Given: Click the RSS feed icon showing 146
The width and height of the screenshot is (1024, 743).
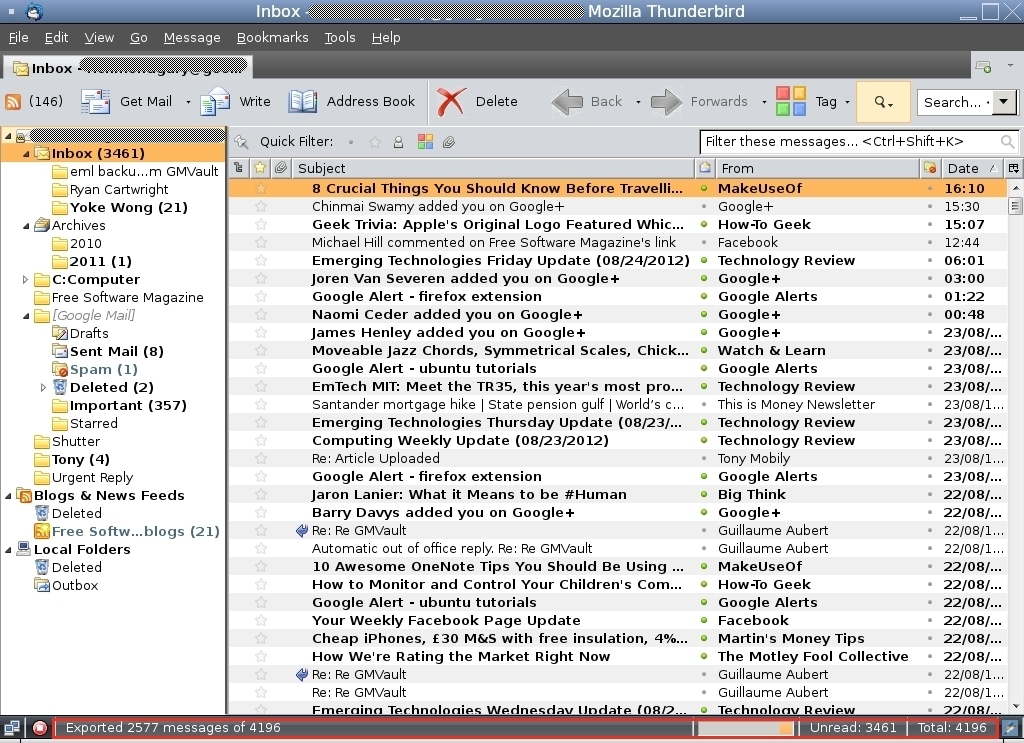Looking at the screenshot, I should click(x=13, y=102).
